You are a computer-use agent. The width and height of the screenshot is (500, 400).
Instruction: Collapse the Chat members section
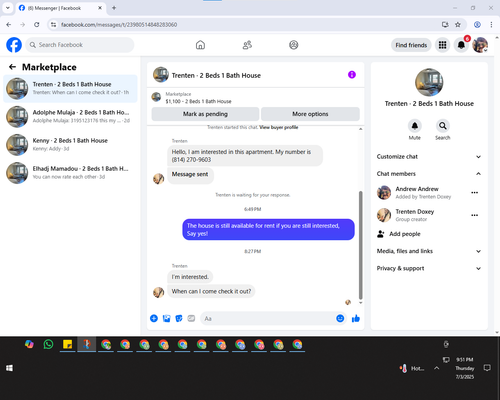429,174
